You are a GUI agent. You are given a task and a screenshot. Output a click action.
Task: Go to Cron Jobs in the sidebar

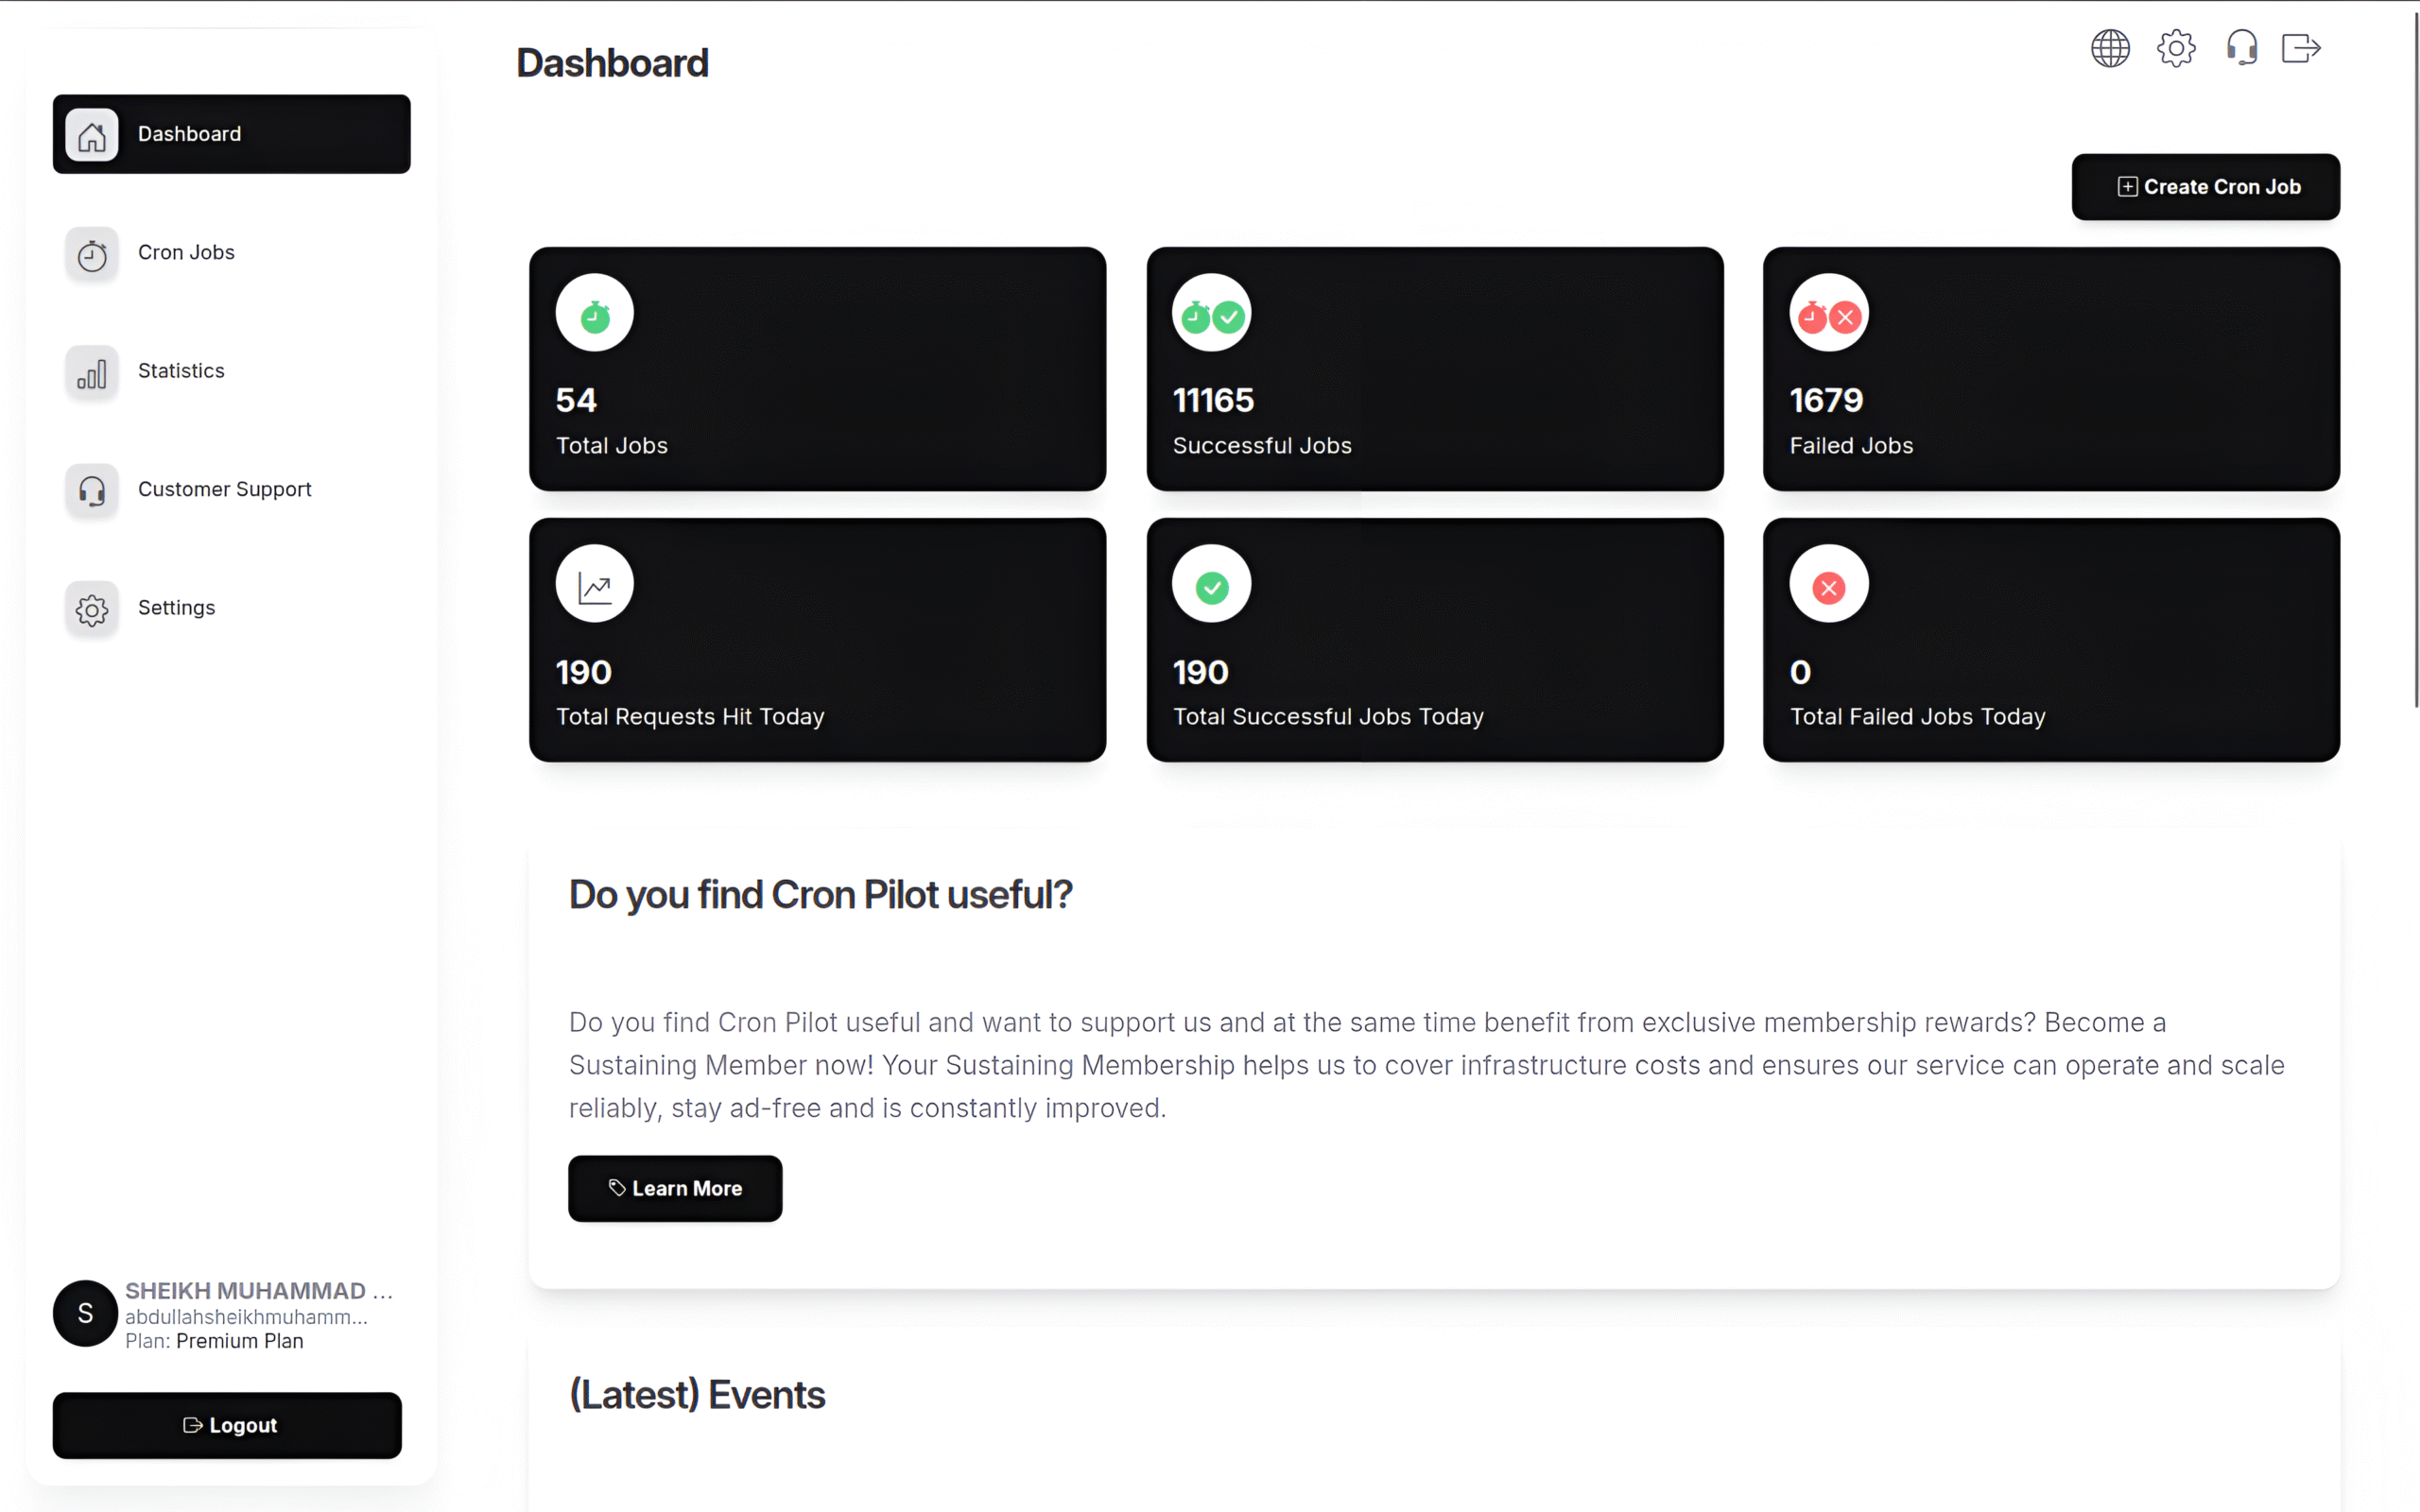pyautogui.click(x=186, y=253)
